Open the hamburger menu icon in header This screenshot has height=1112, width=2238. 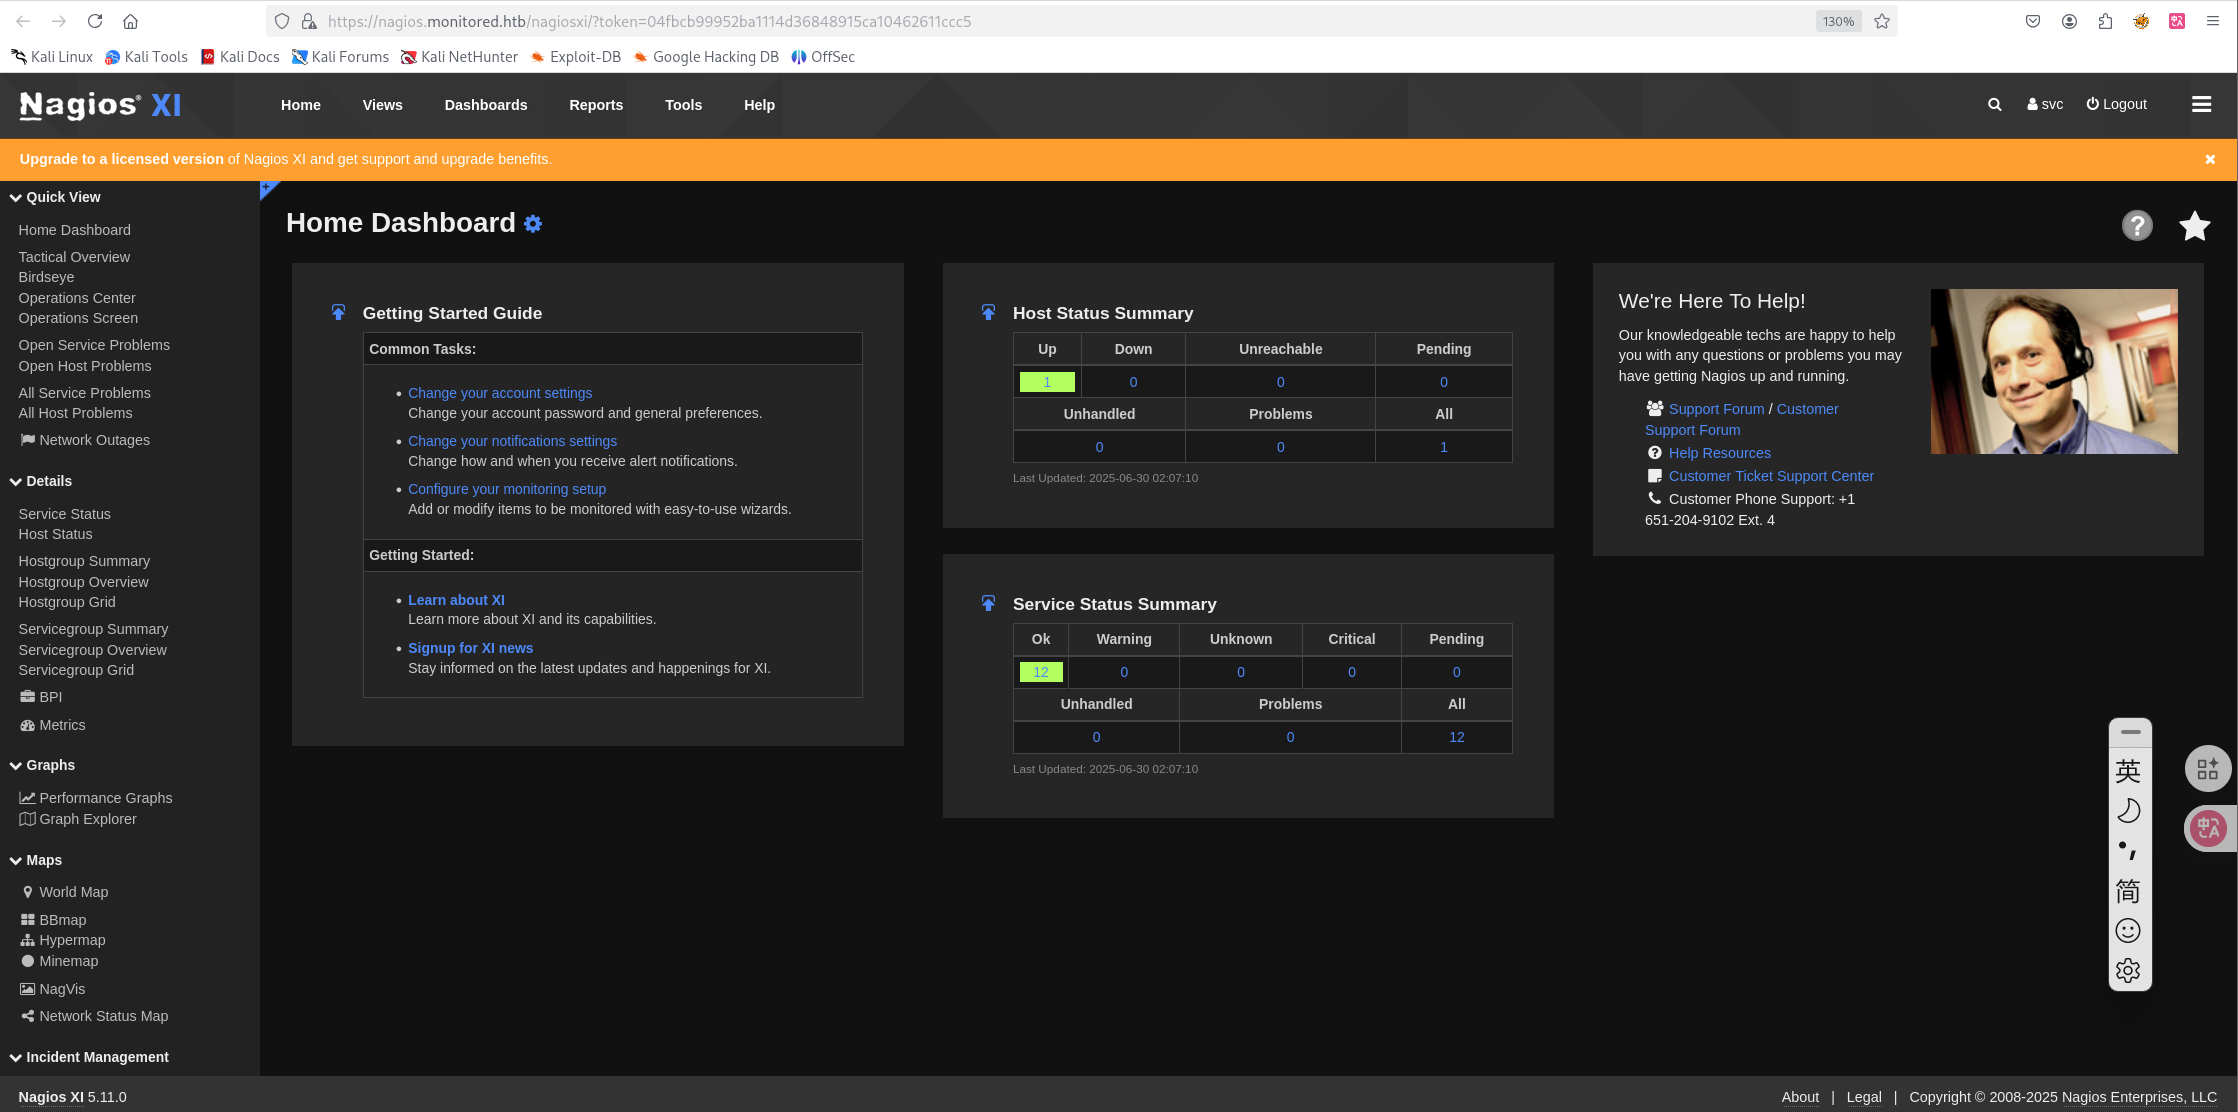pyautogui.click(x=2201, y=104)
